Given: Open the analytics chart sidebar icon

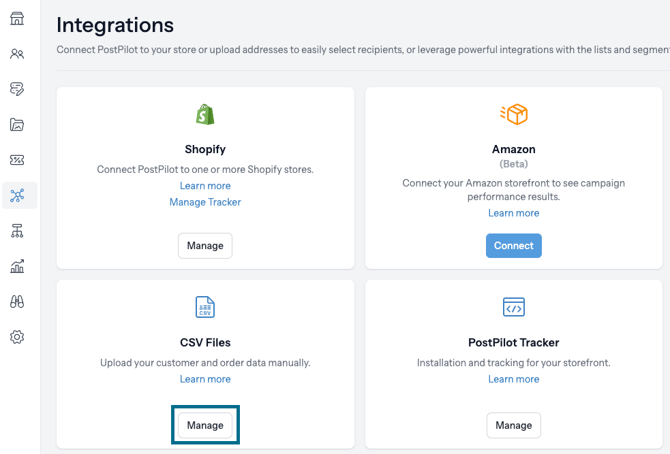Looking at the screenshot, I should [17, 266].
